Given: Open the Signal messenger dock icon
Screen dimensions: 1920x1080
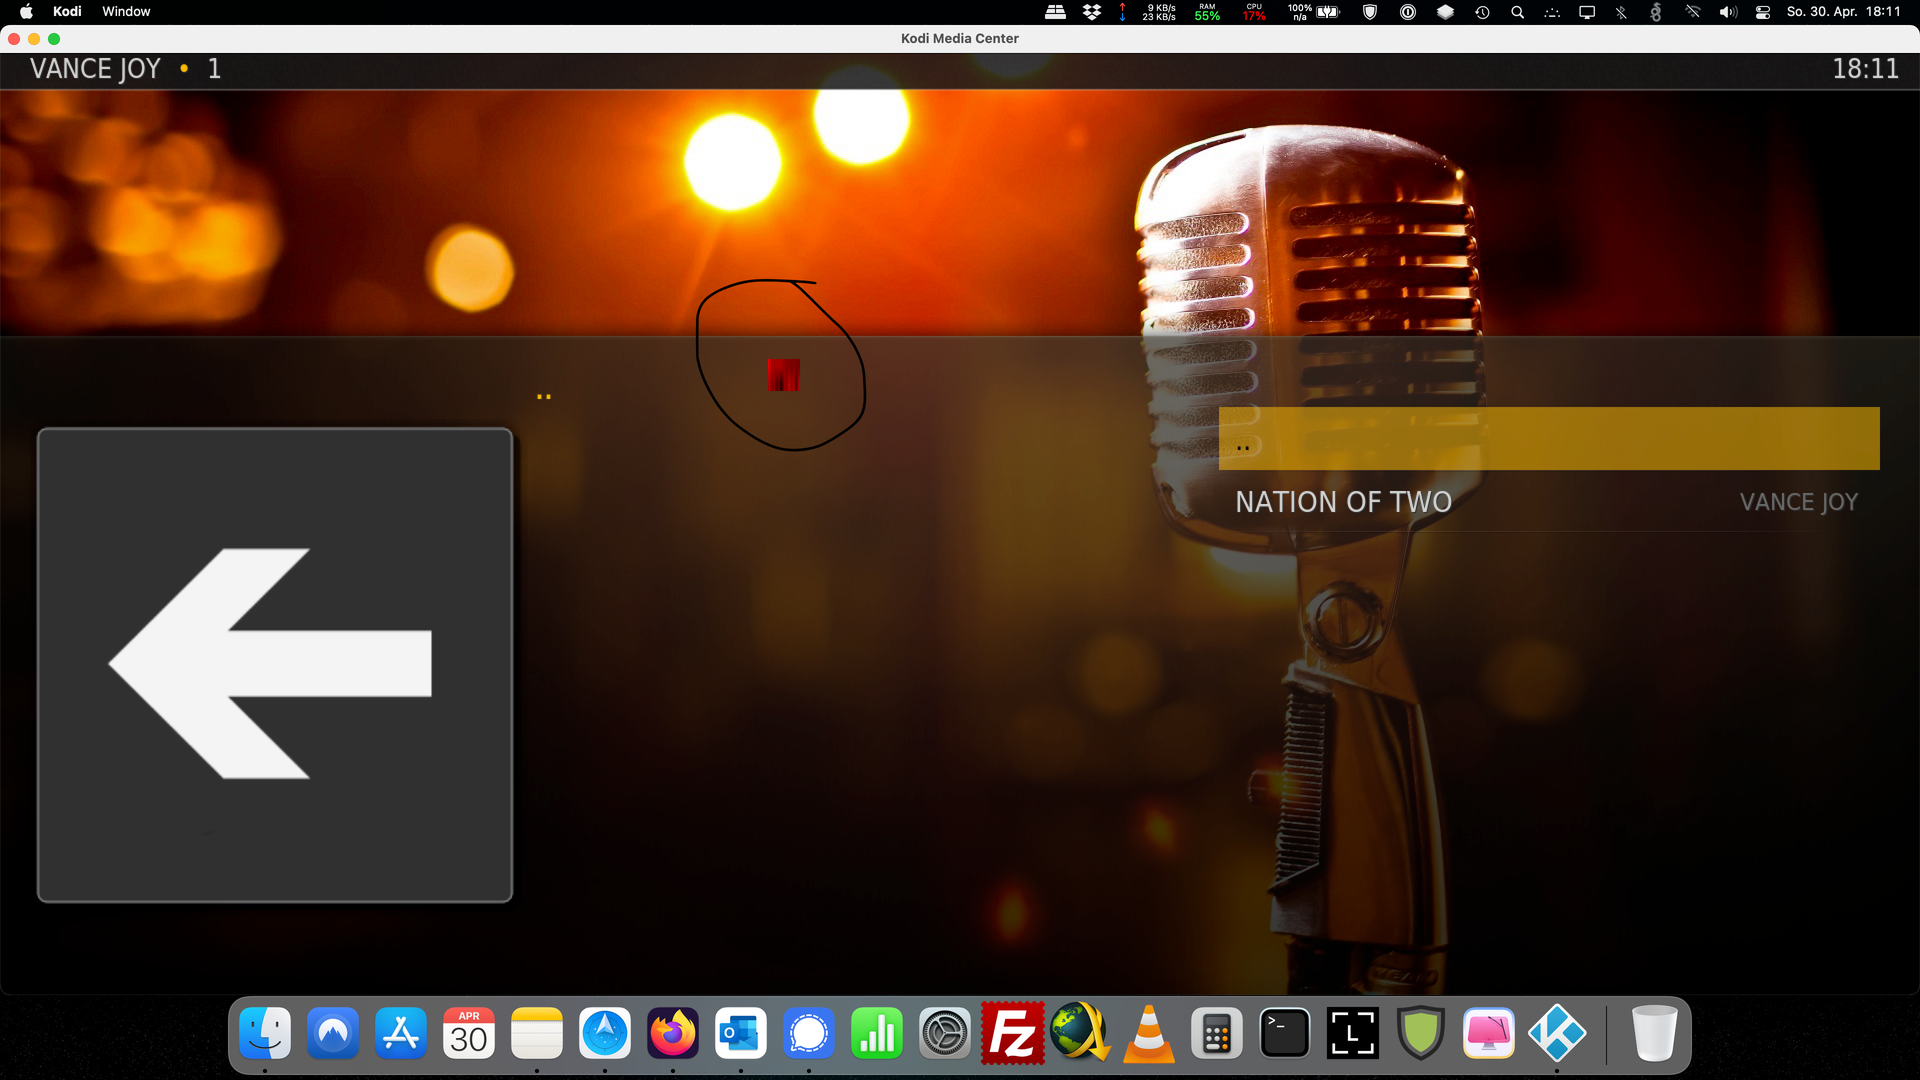Looking at the screenshot, I should [x=809, y=1034].
